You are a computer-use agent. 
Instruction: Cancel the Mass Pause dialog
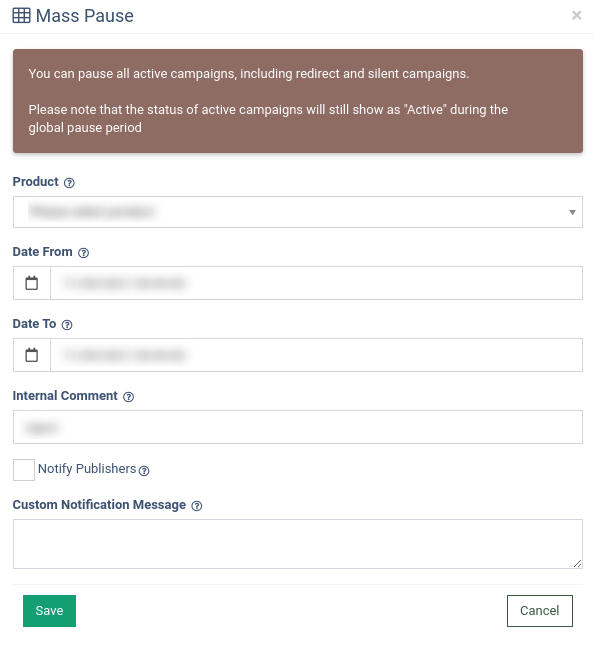tap(540, 611)
